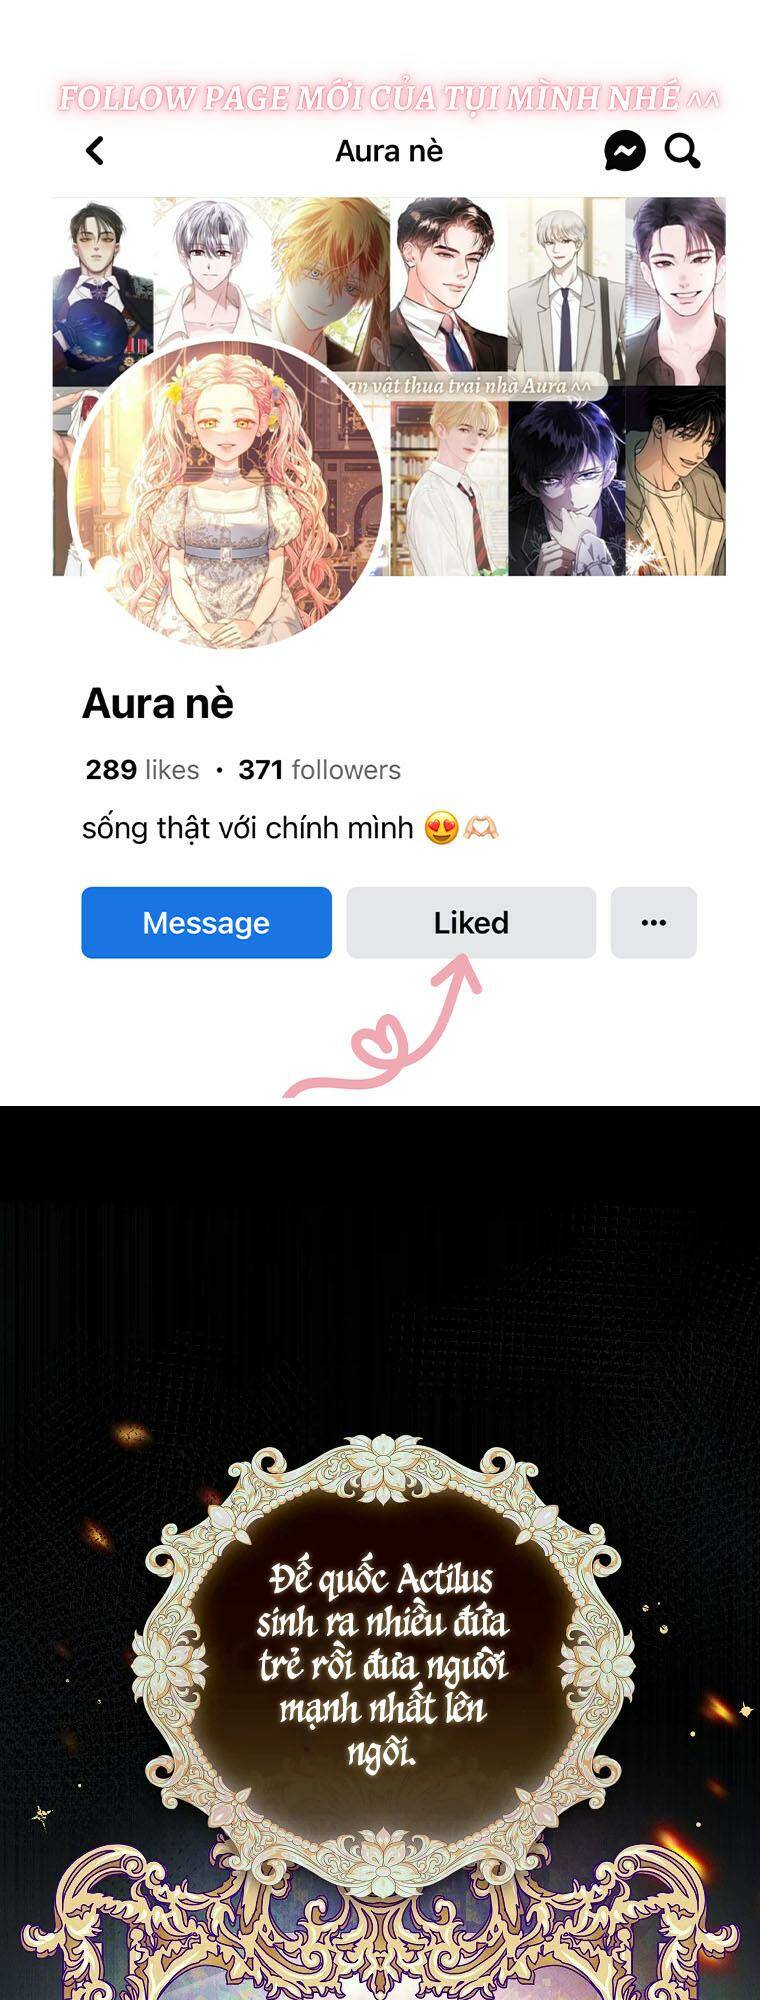
Task: Click the blue Message button
Action: (206, 922)
